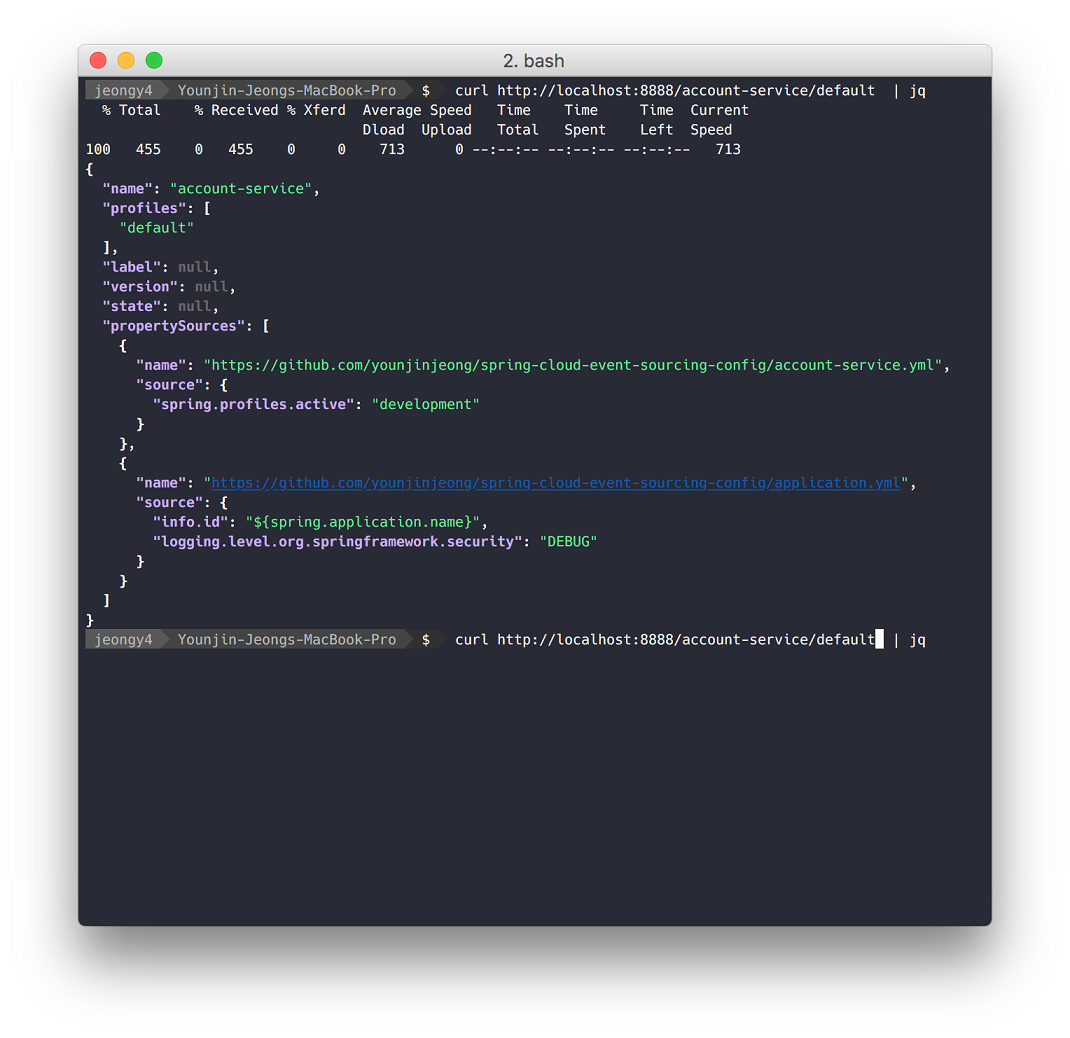This screenshot has width=1070, height=1038.
Task: Select the "DEBUG" logging value
Action: click(568, 541)
